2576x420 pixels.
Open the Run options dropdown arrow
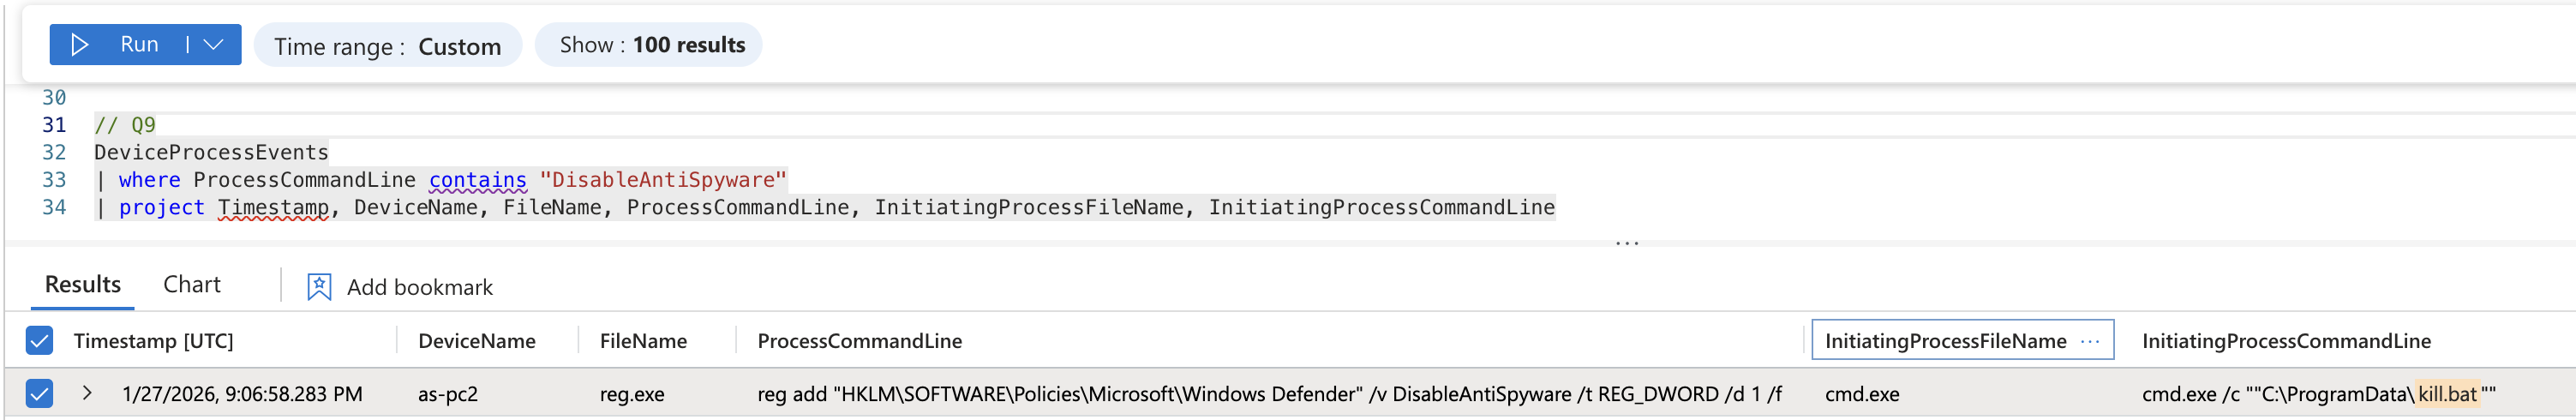213,45
